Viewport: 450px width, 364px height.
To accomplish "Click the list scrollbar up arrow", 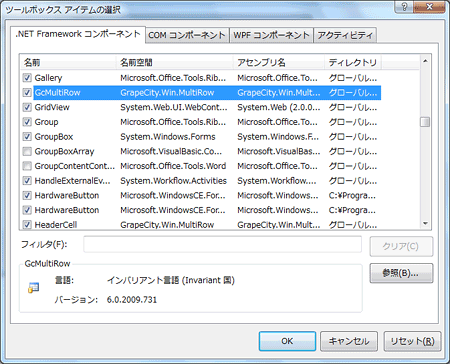I will pos(425,61).
